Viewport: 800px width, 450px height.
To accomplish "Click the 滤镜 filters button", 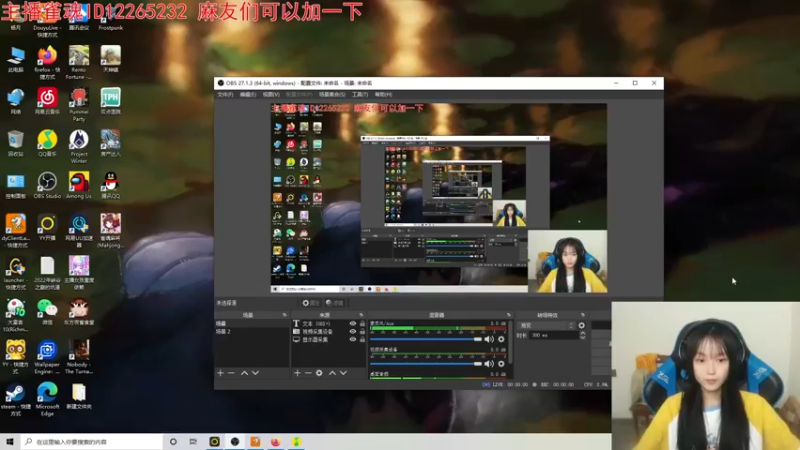I will pos(335,303).
